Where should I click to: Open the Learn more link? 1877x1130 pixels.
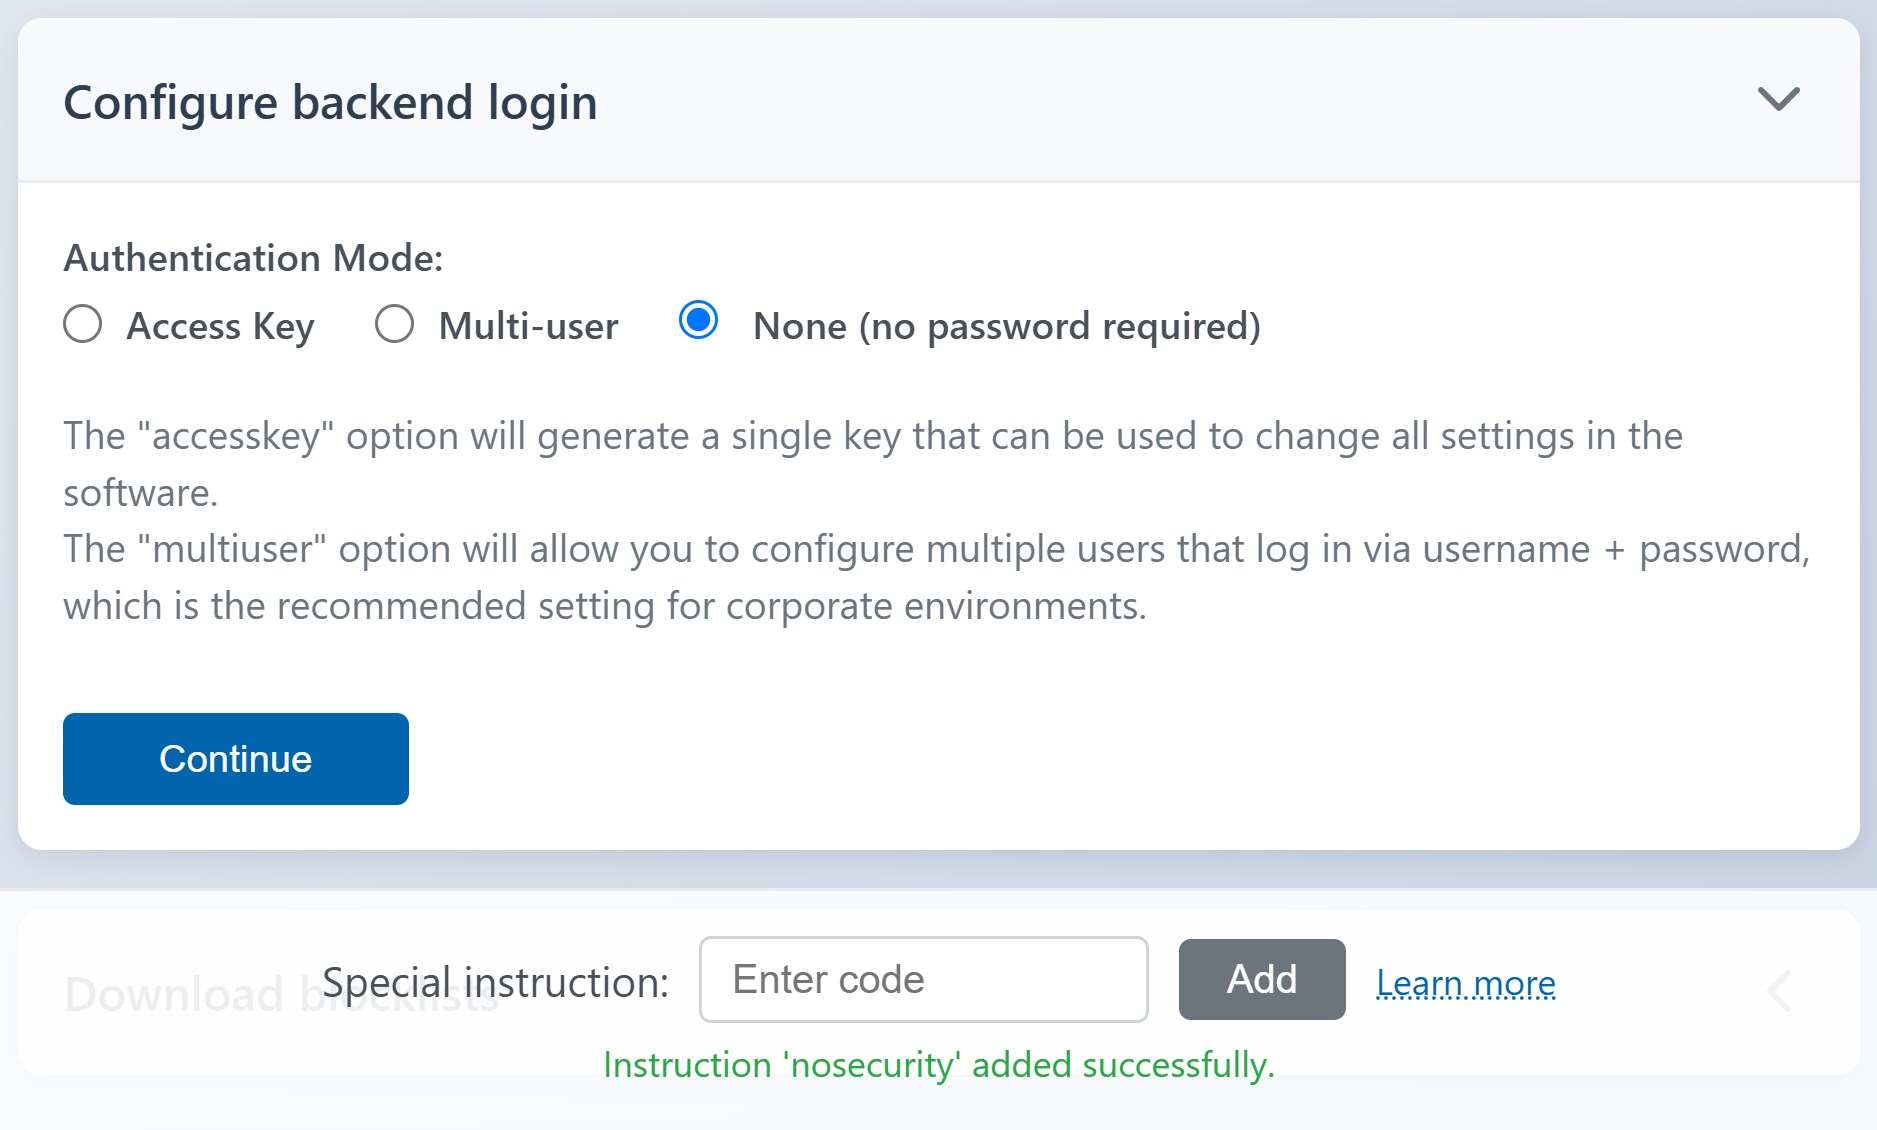pyautogui.click(x=1465, y=982)
